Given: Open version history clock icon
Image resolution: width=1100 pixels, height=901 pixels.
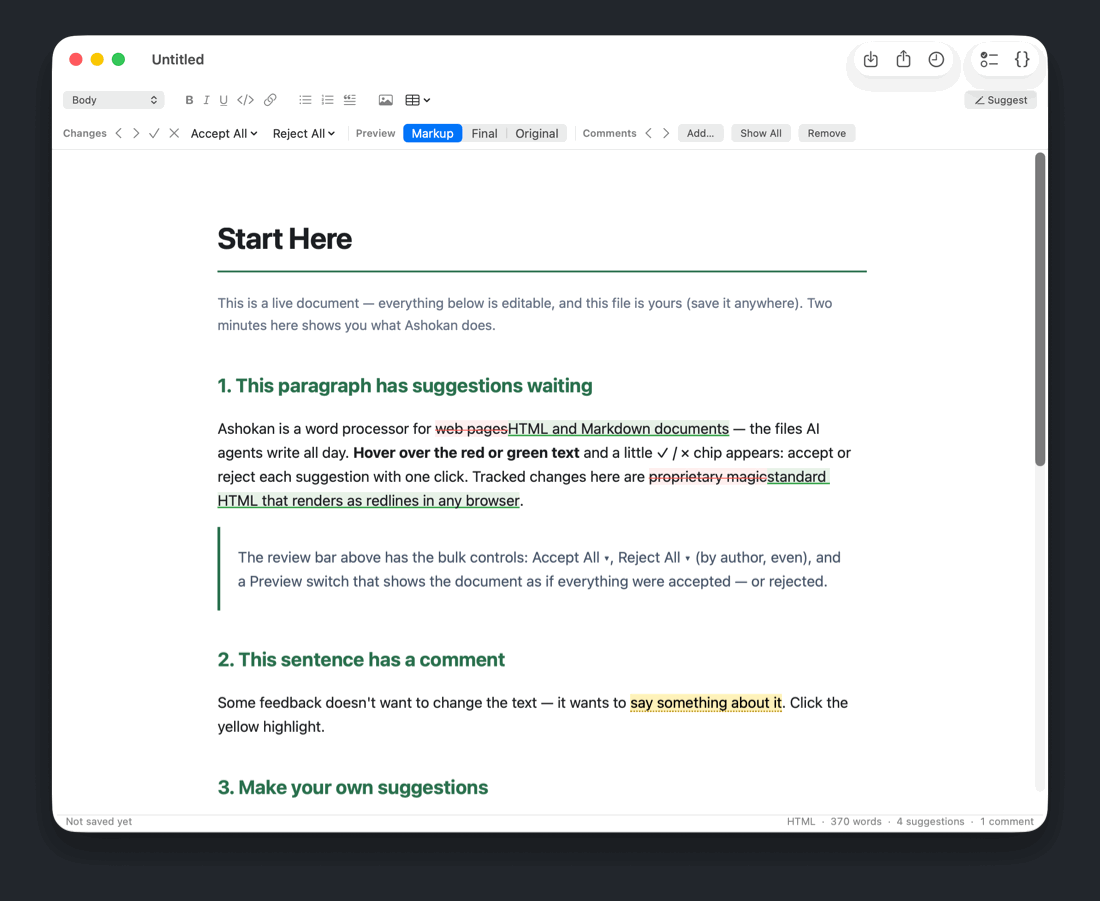Looking at the screenshot, I should 936,60.
